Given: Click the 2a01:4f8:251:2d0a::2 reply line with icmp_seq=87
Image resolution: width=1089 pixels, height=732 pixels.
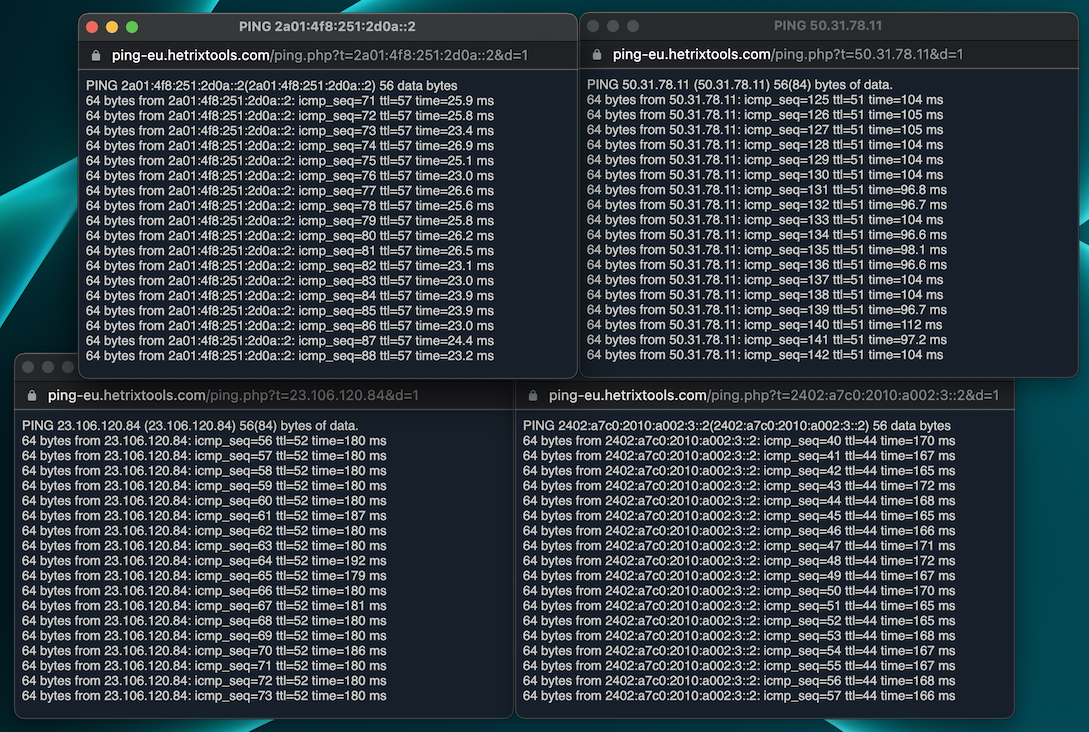Looking at the screenshot, I should point(290,341).
